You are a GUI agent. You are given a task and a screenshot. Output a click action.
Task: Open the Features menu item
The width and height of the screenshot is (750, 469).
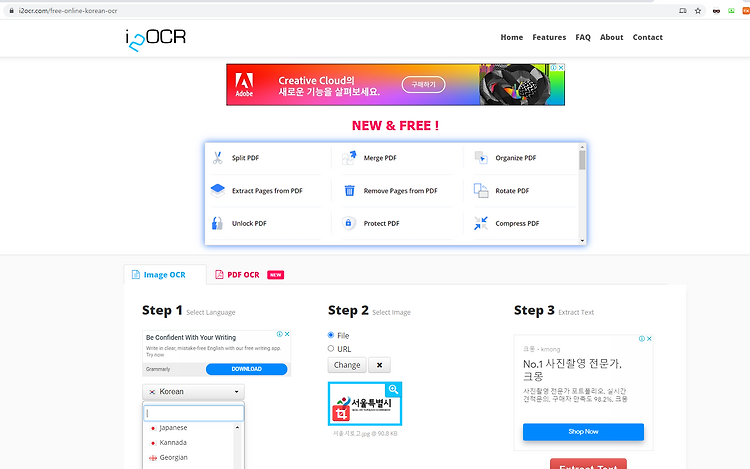(549, 37)
